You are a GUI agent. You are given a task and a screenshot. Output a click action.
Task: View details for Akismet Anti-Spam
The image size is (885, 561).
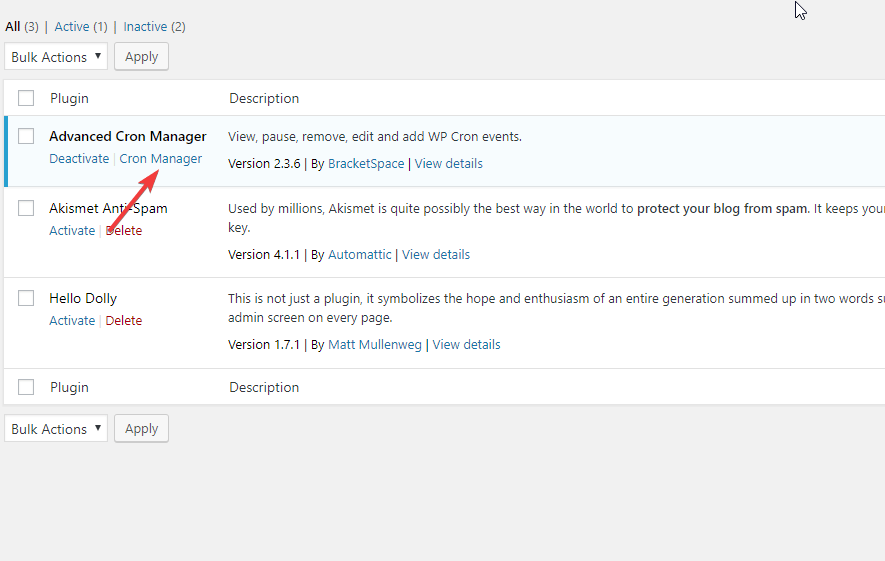point(436,255)
